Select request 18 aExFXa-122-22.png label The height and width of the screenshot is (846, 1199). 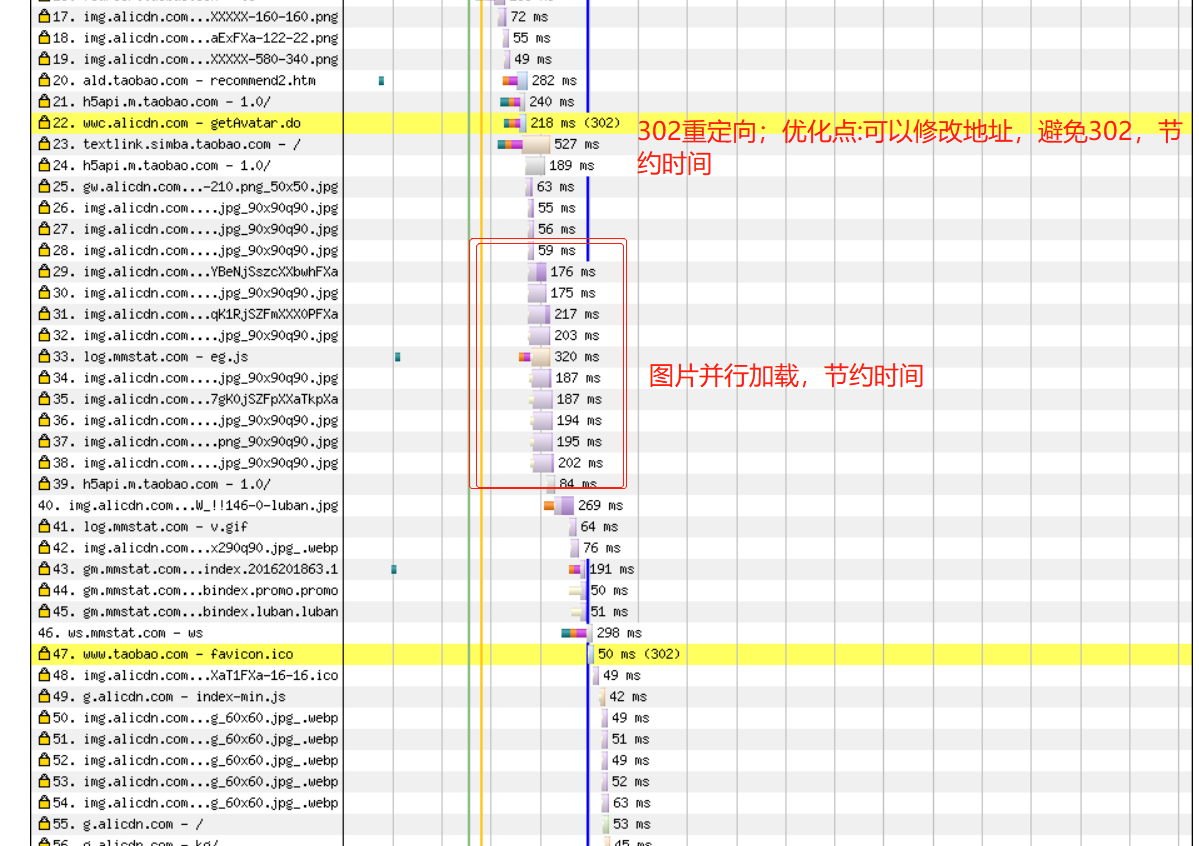click(x=196, y=37)
